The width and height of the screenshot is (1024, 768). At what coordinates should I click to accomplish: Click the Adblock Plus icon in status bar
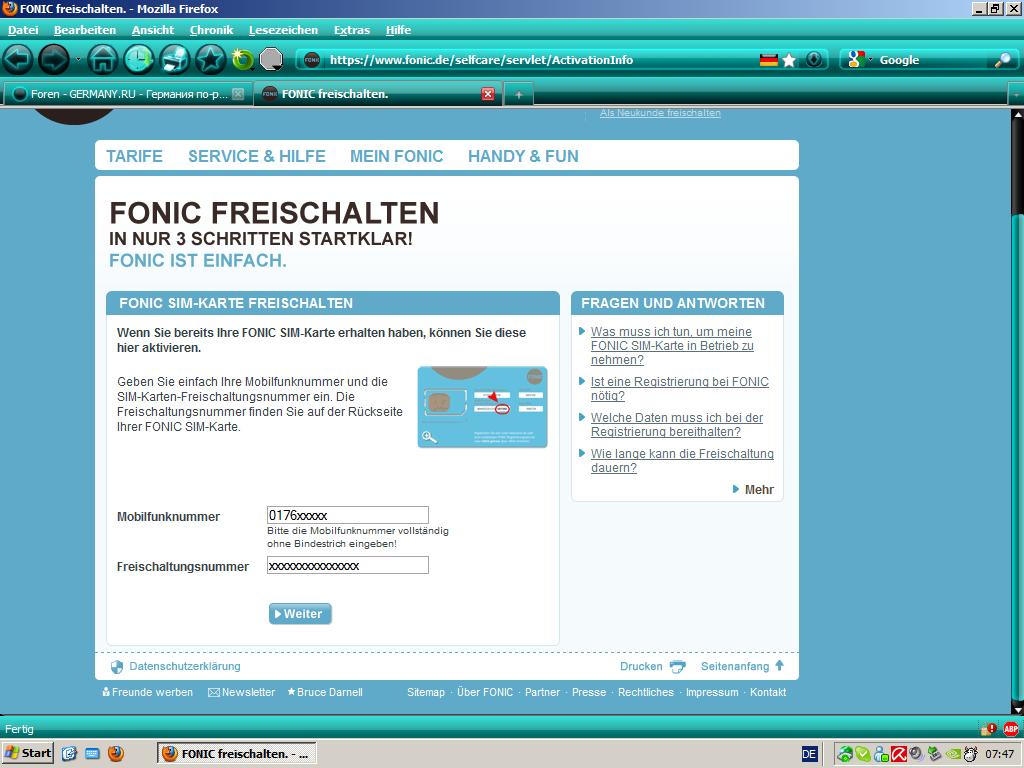[x=1011, y=729]
